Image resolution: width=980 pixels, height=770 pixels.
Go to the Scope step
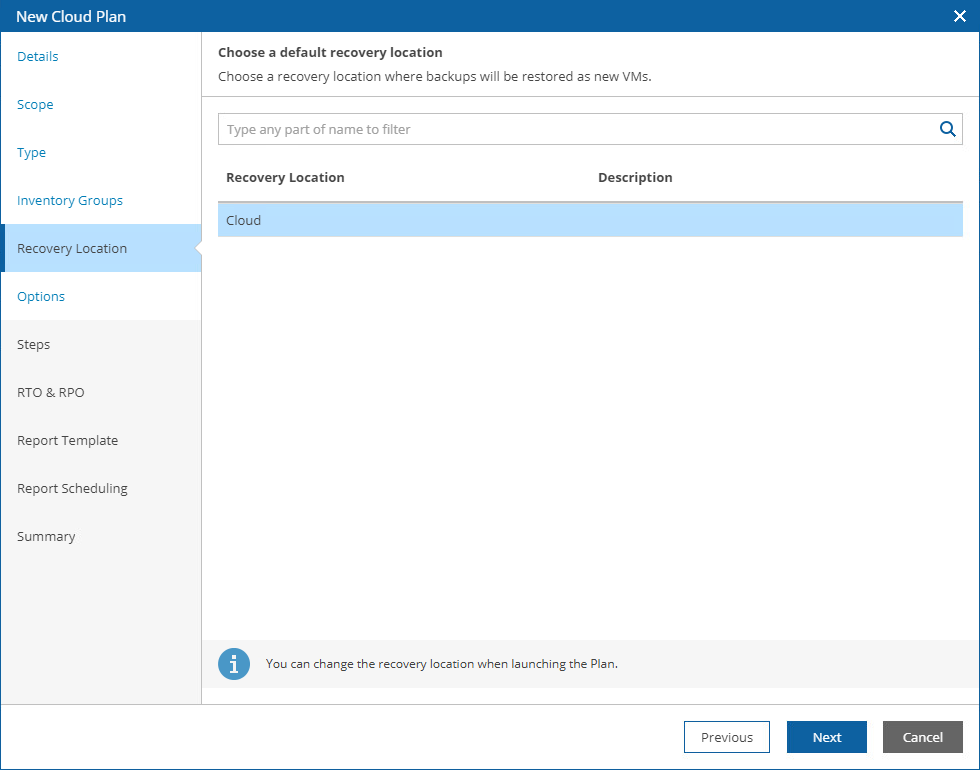(x=35, y=105)
